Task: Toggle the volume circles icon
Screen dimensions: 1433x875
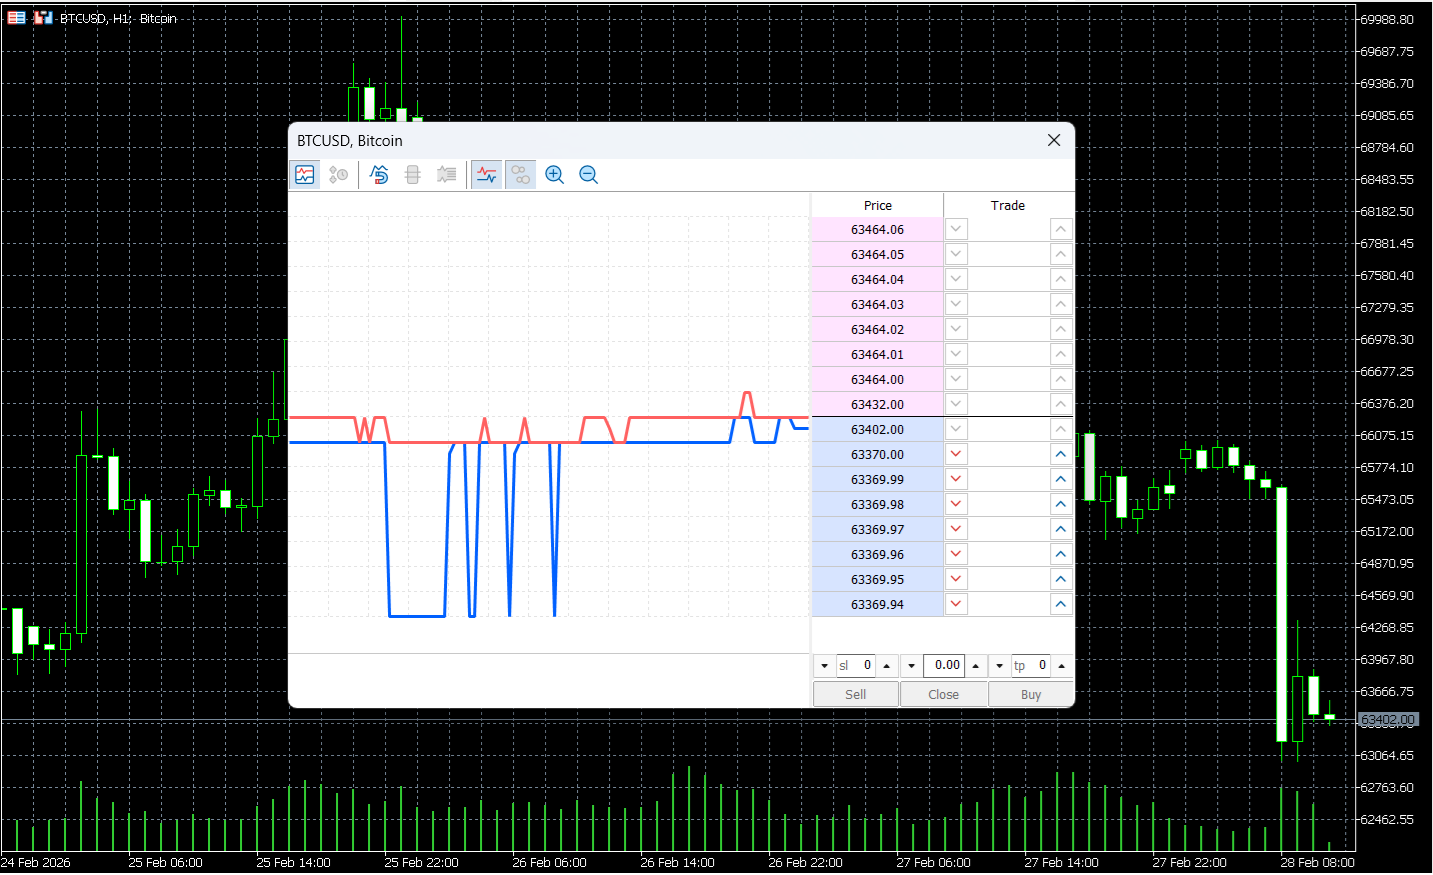Action: [x=521, y=175]
